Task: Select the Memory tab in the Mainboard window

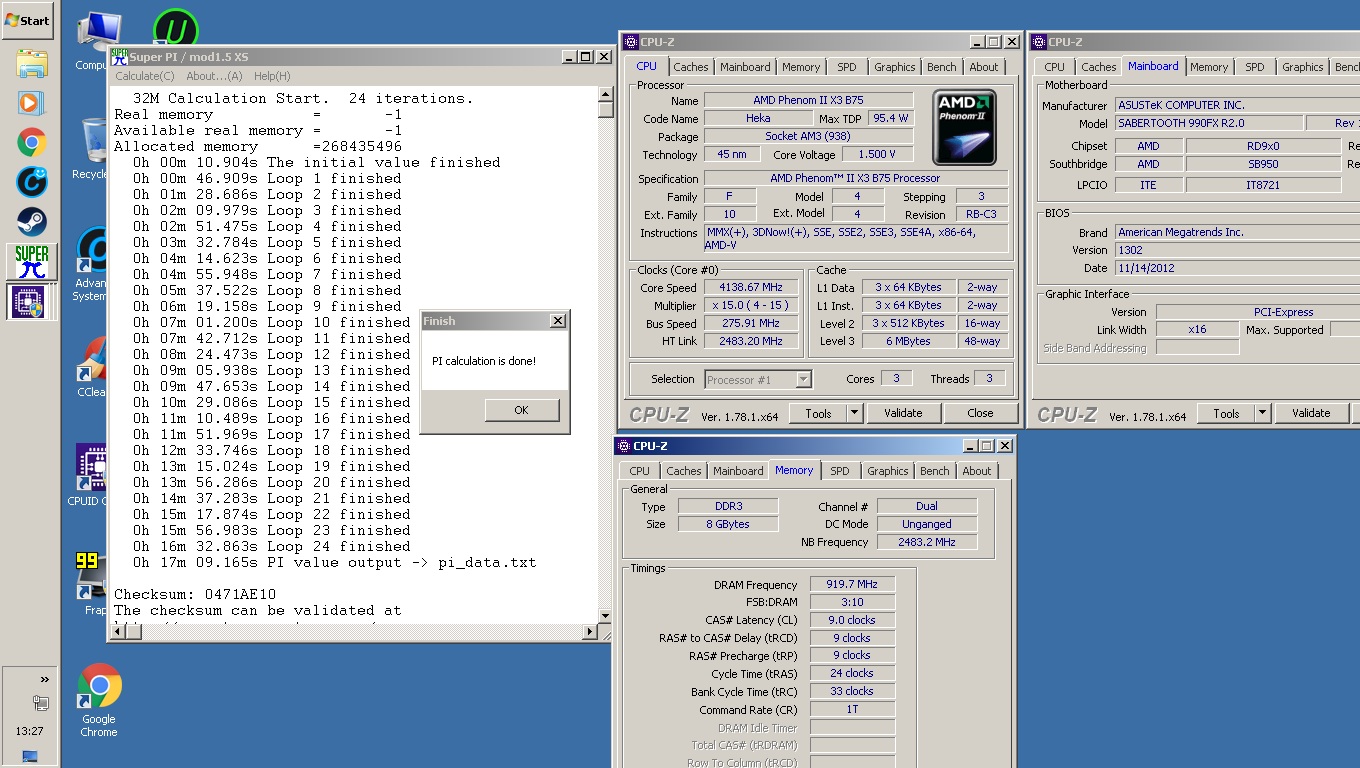Action: click(1208, 67)
